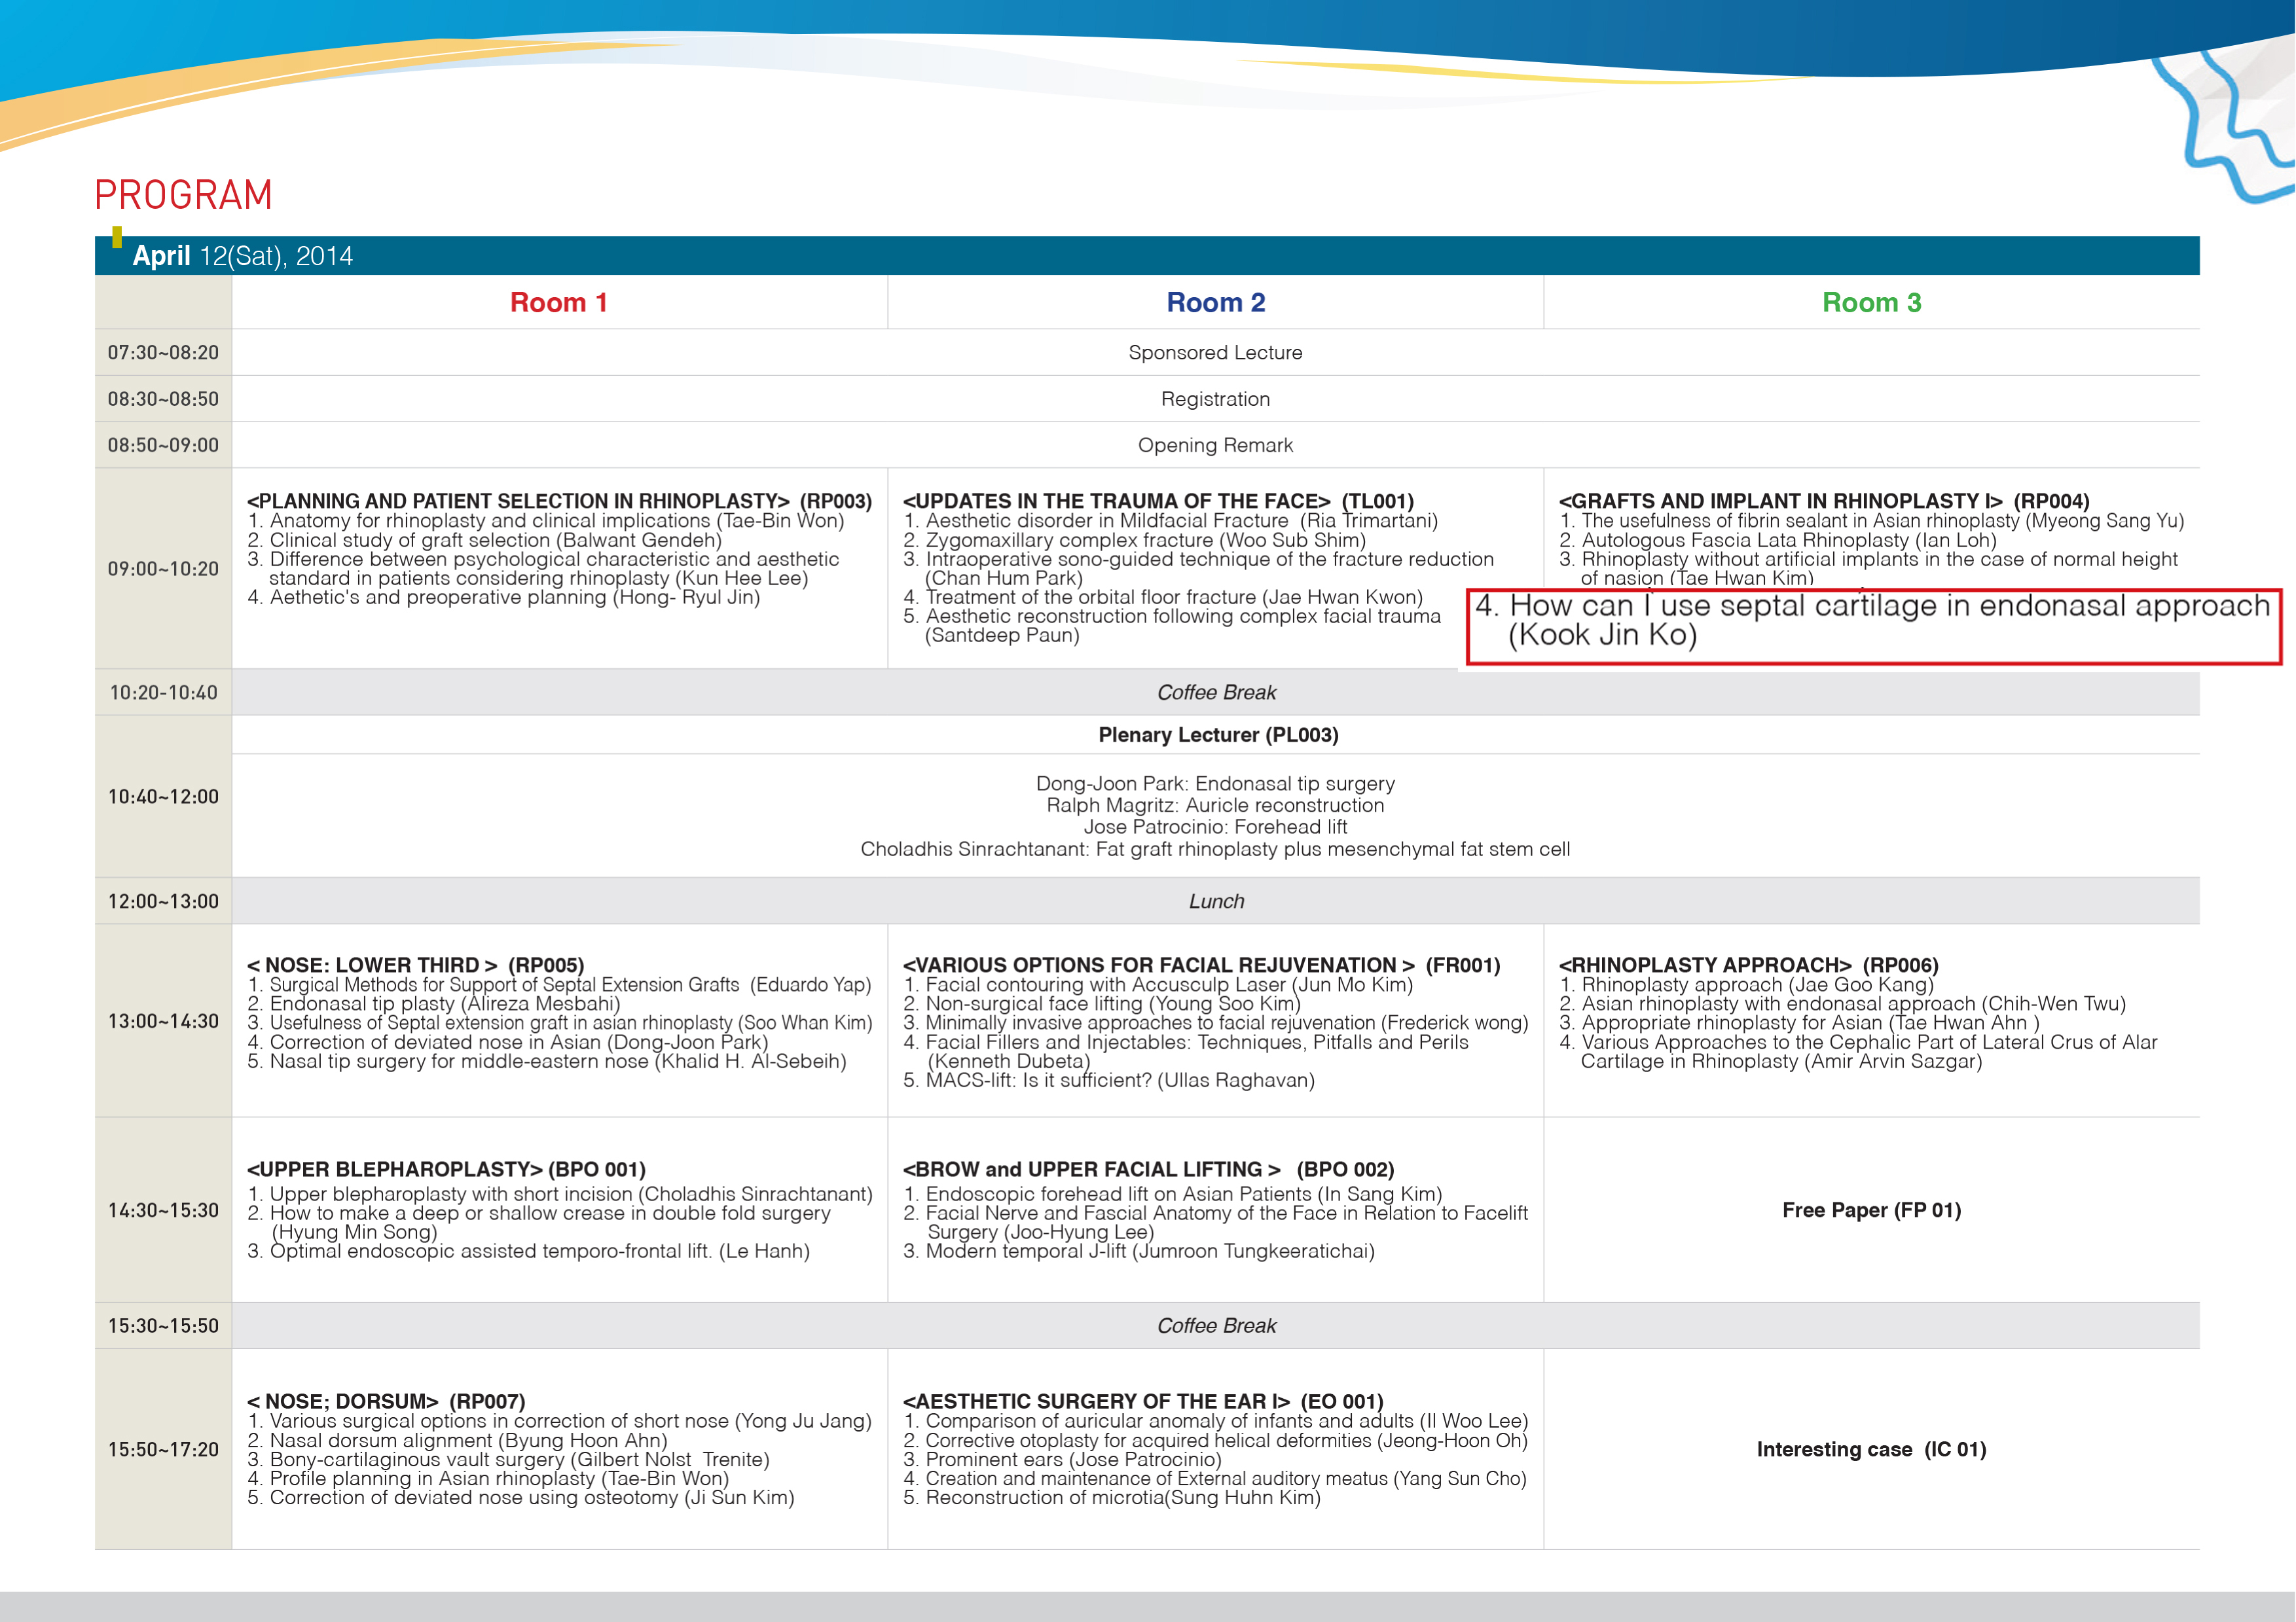
Task: Select Rhinoplasty approach talk by Jae Goo Kang
Action: [1746, 985]
